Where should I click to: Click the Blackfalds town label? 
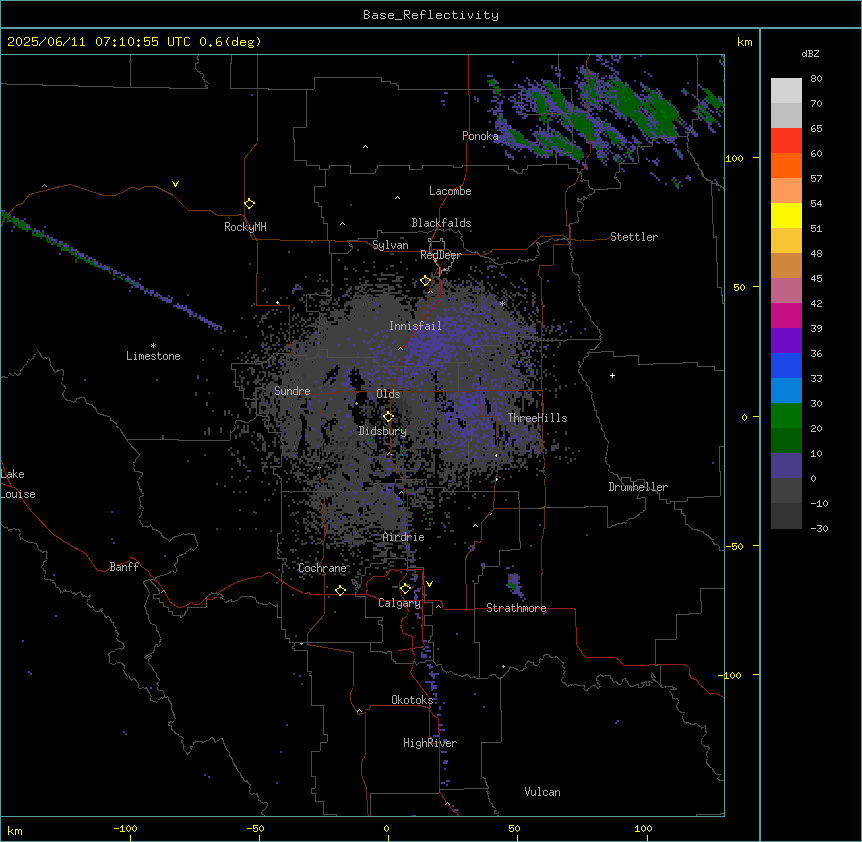[x=441, y=223]
